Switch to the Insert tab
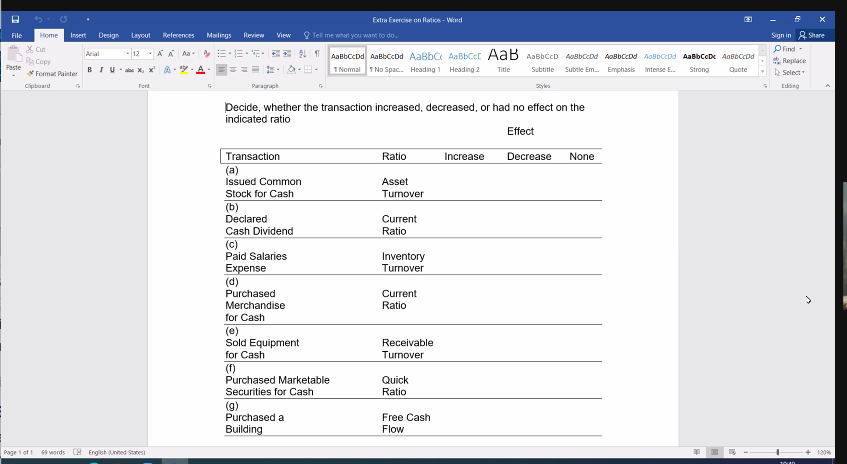Image resolution: width=847 pixels, height=464 pixels. (78, 35)
